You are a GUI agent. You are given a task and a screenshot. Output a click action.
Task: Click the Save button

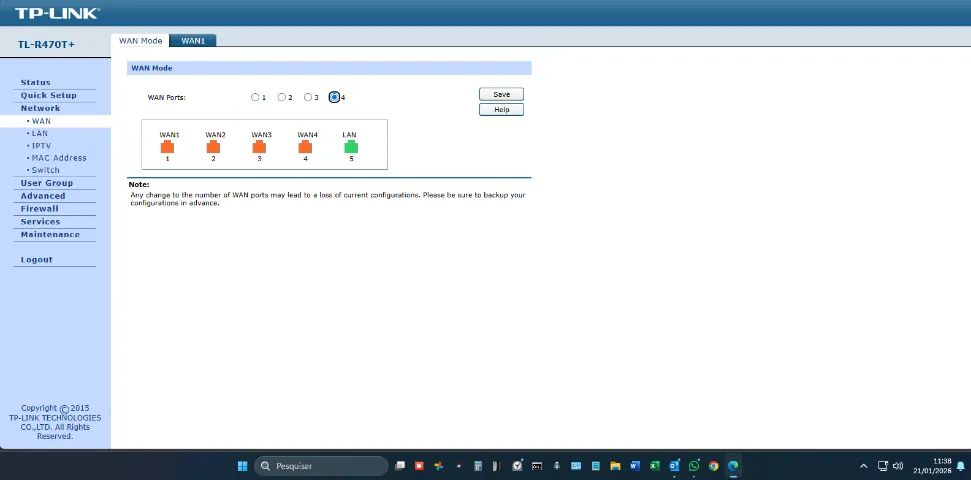[x=502, y=94]
